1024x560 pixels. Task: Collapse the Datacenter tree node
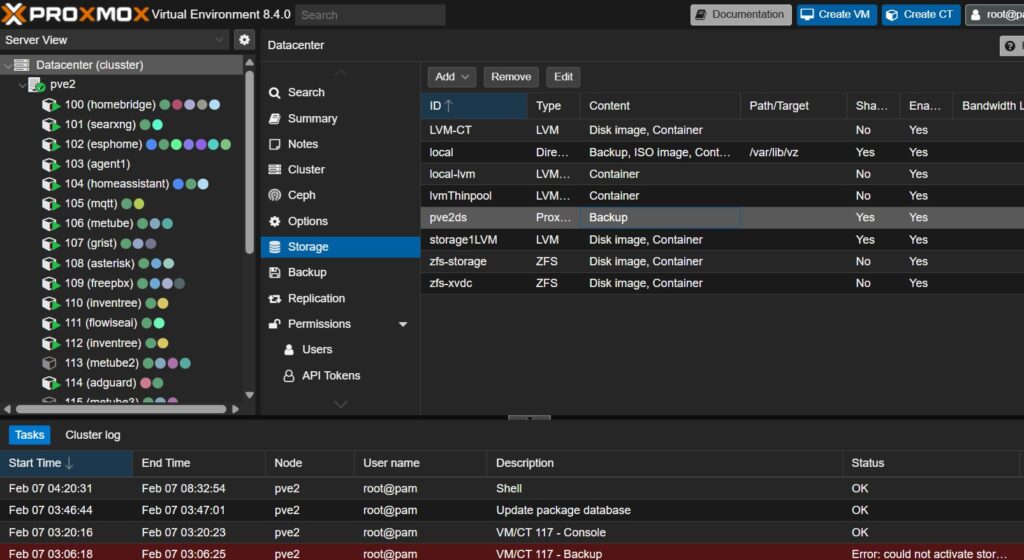[8, 65]
